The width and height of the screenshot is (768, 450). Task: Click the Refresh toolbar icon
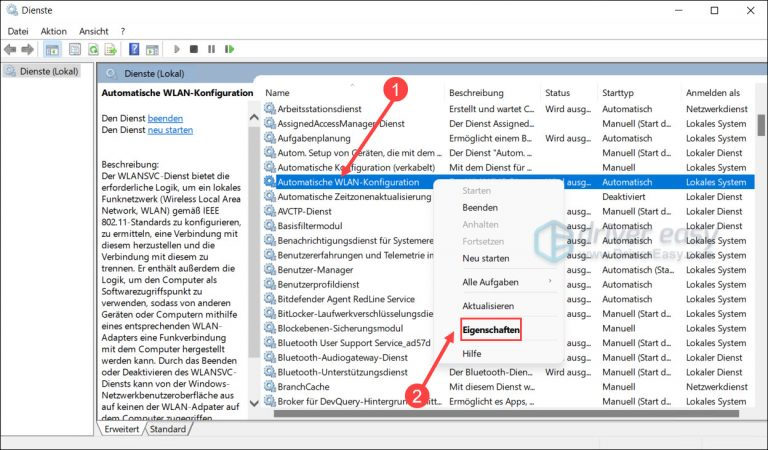tap(93, 48)
